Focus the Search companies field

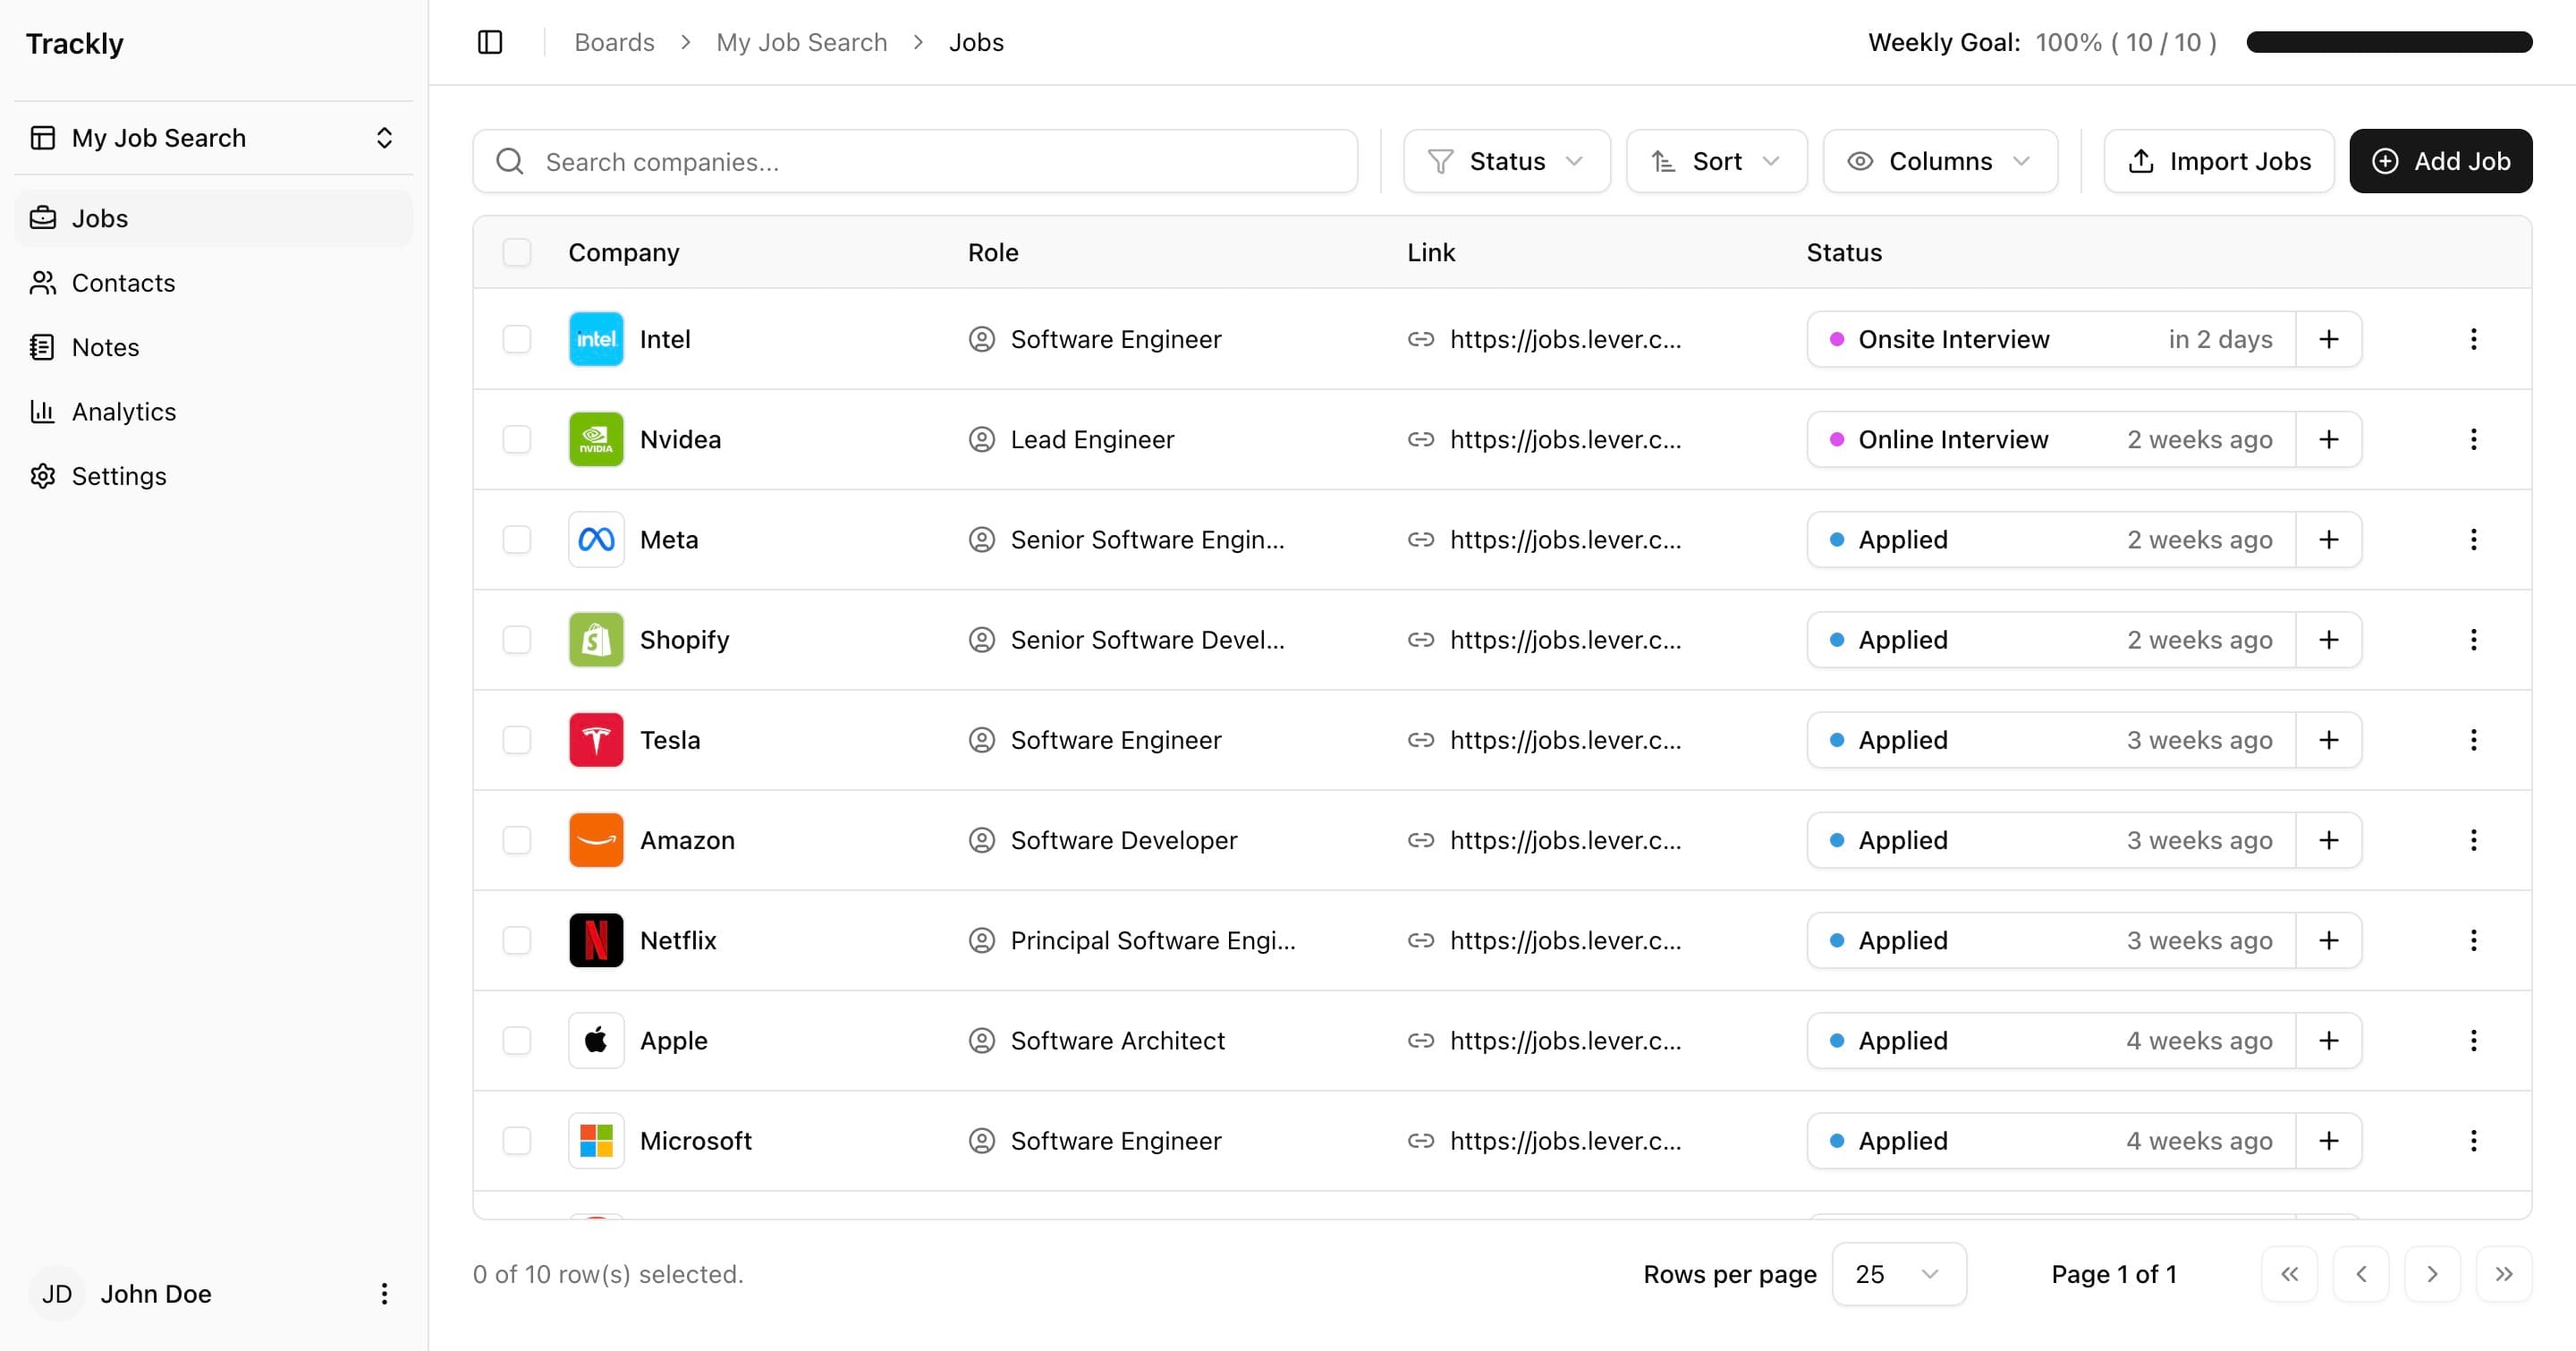pos(915,161)
